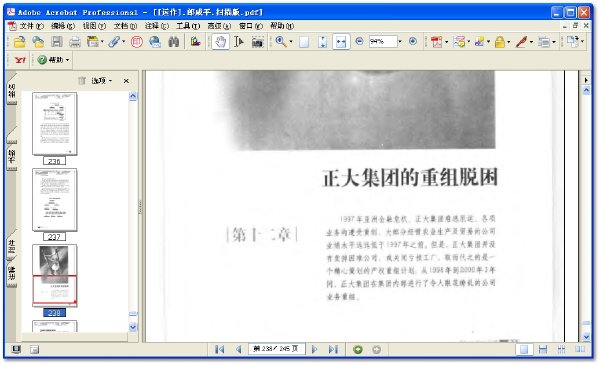600x365 pixels.
Task: Click the Organizer icon in the toolbar
Action: [92, 41]
